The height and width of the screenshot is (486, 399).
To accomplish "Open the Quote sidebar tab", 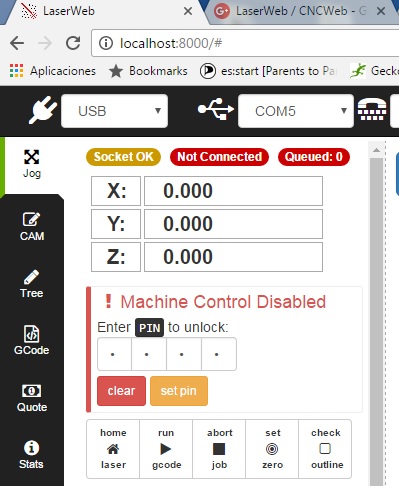I will (x=32, y=398).
